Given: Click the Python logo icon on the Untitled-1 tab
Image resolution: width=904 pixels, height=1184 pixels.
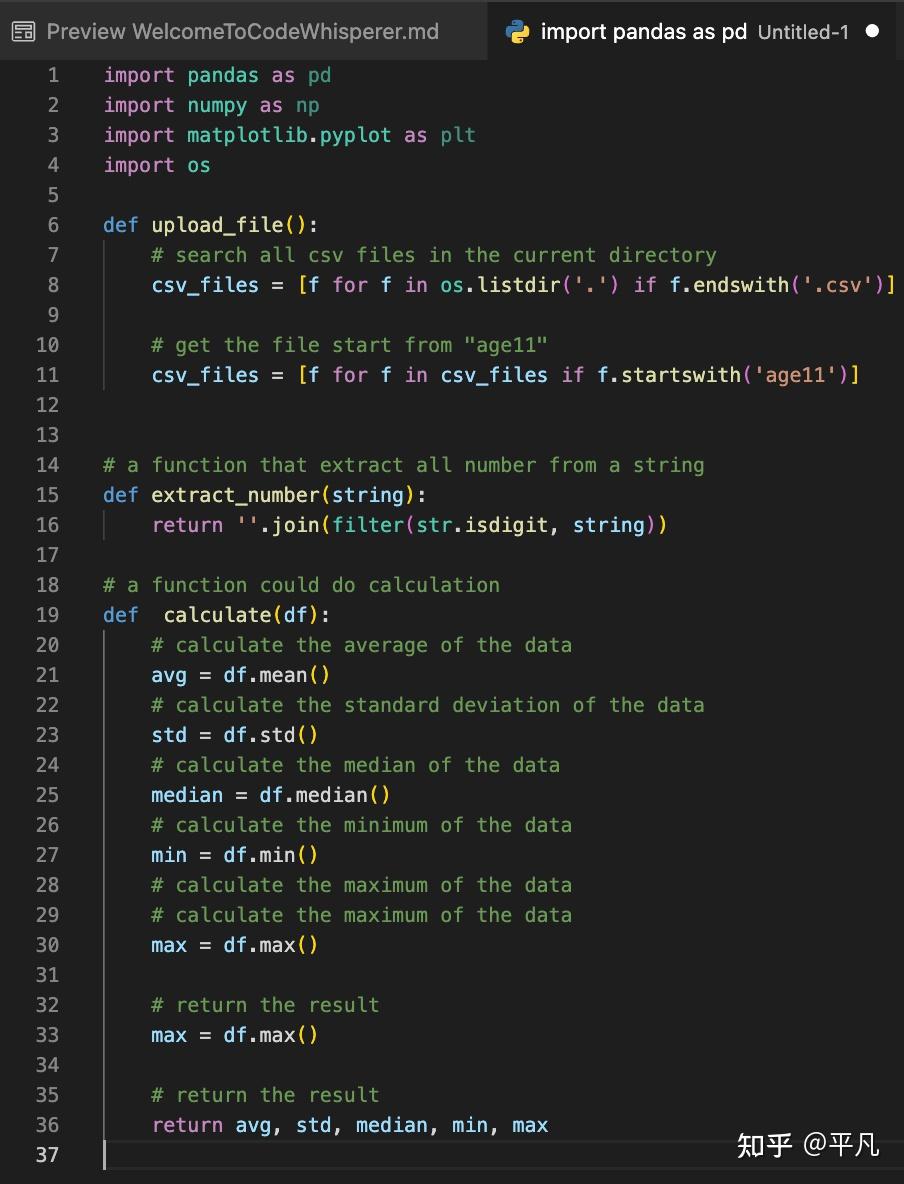Looking at the screenshot, I should click(520, 31).
